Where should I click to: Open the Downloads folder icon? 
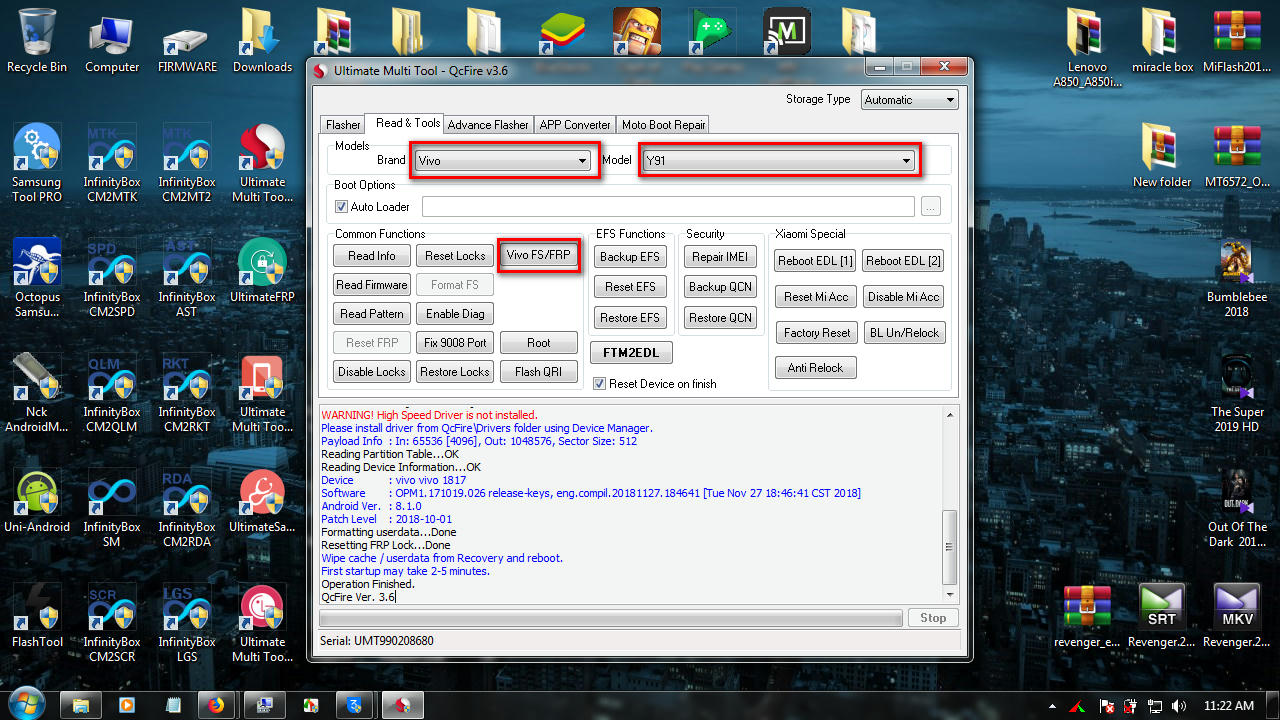point(262,41)
